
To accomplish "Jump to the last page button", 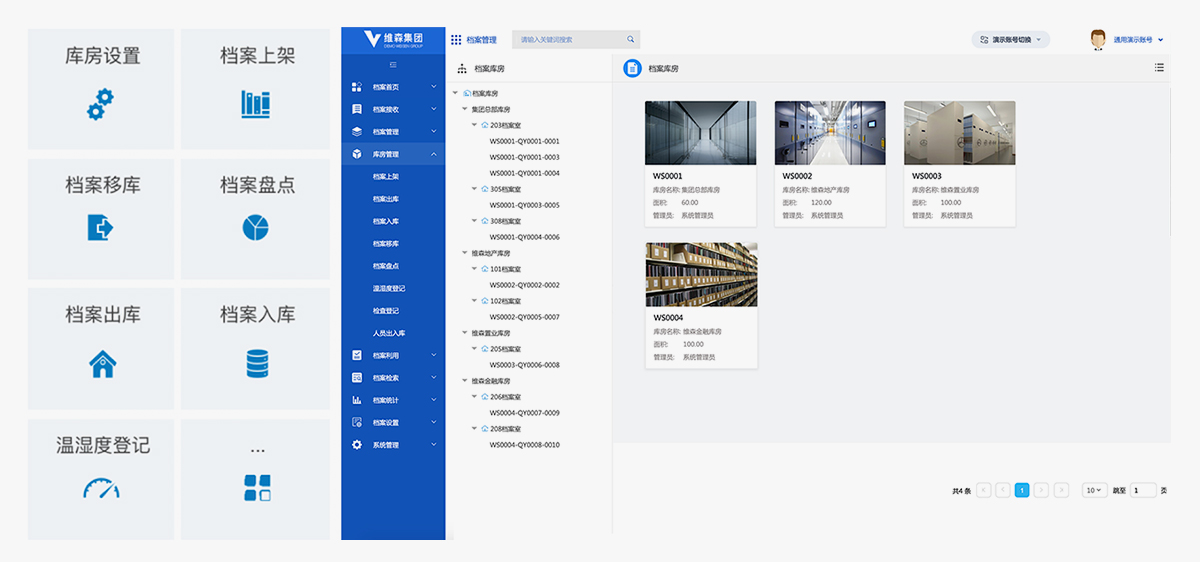I will coord(1061,490).
